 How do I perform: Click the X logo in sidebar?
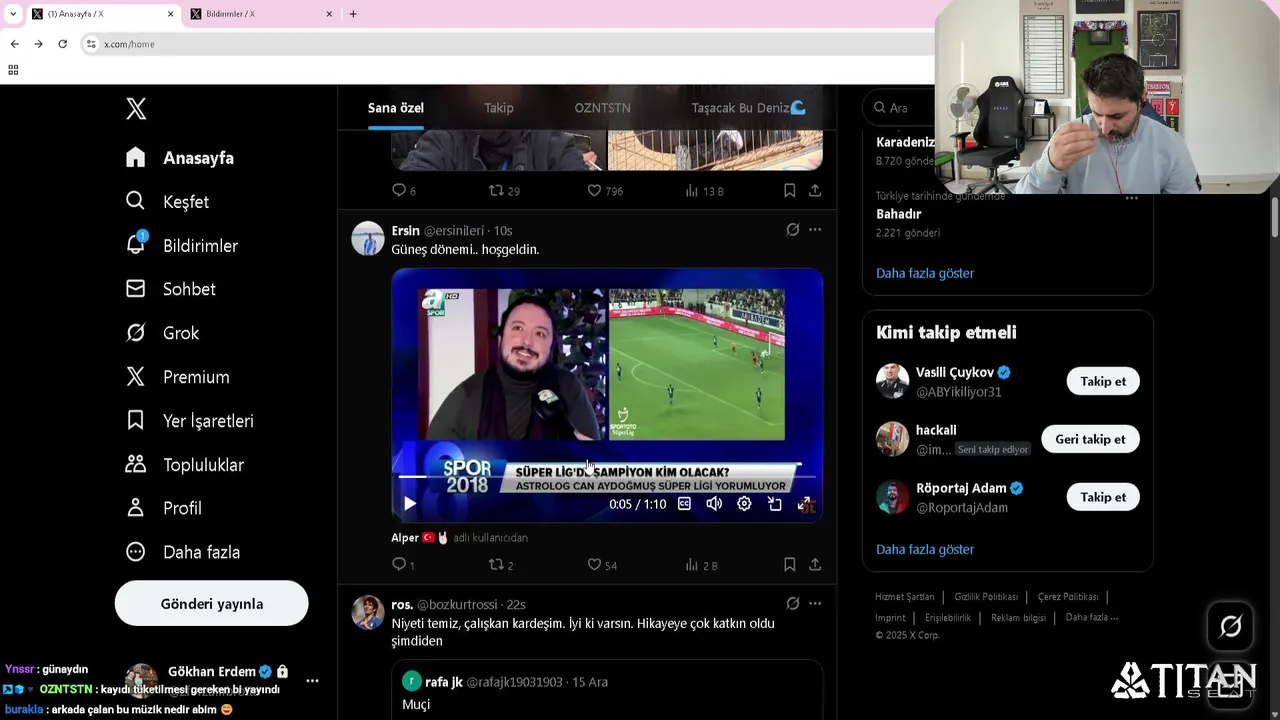pyautogui.click(x=136, y=109)
